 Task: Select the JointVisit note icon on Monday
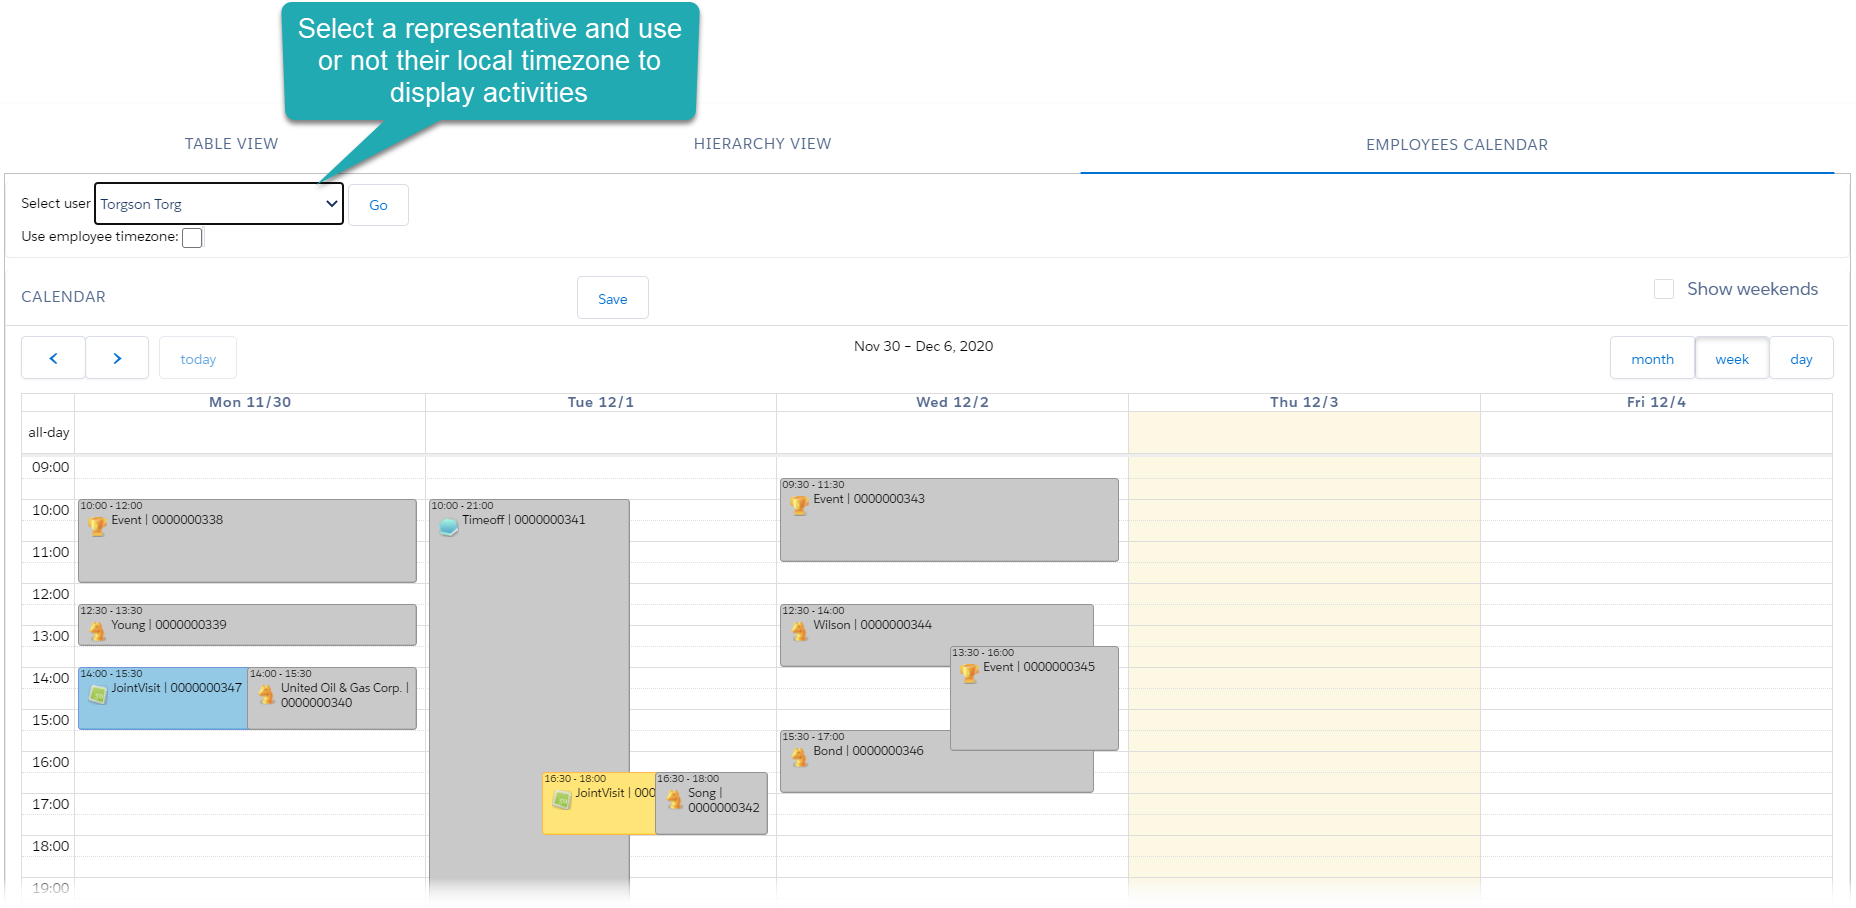(98, 694)
